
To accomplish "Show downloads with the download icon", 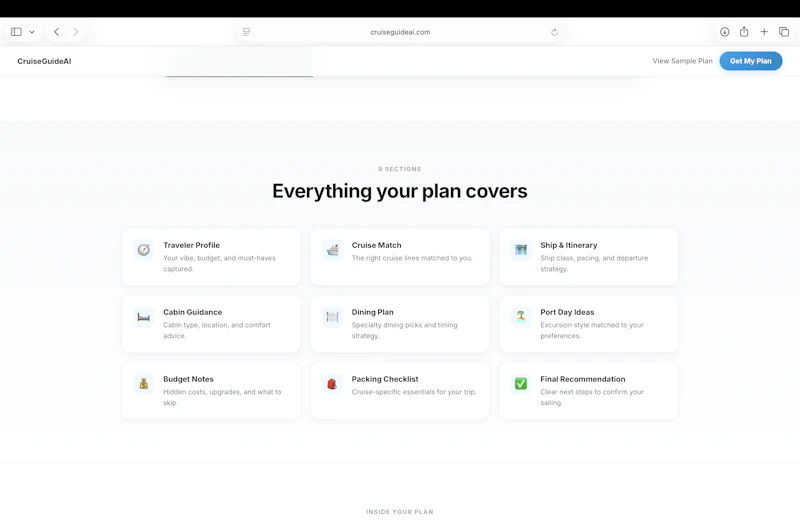I will tap(724, 32).
